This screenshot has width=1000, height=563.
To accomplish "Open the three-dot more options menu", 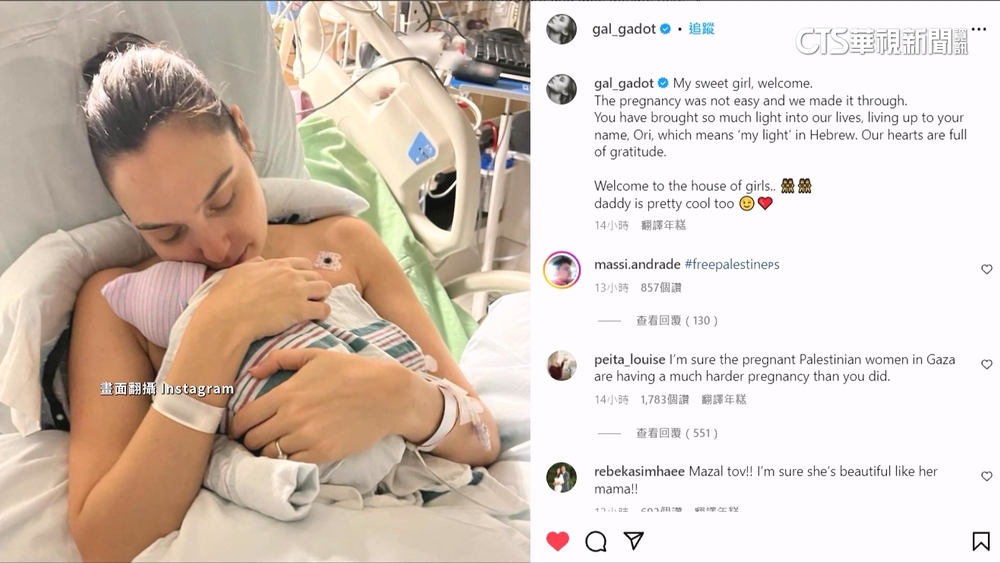I will tap(979, 29).
